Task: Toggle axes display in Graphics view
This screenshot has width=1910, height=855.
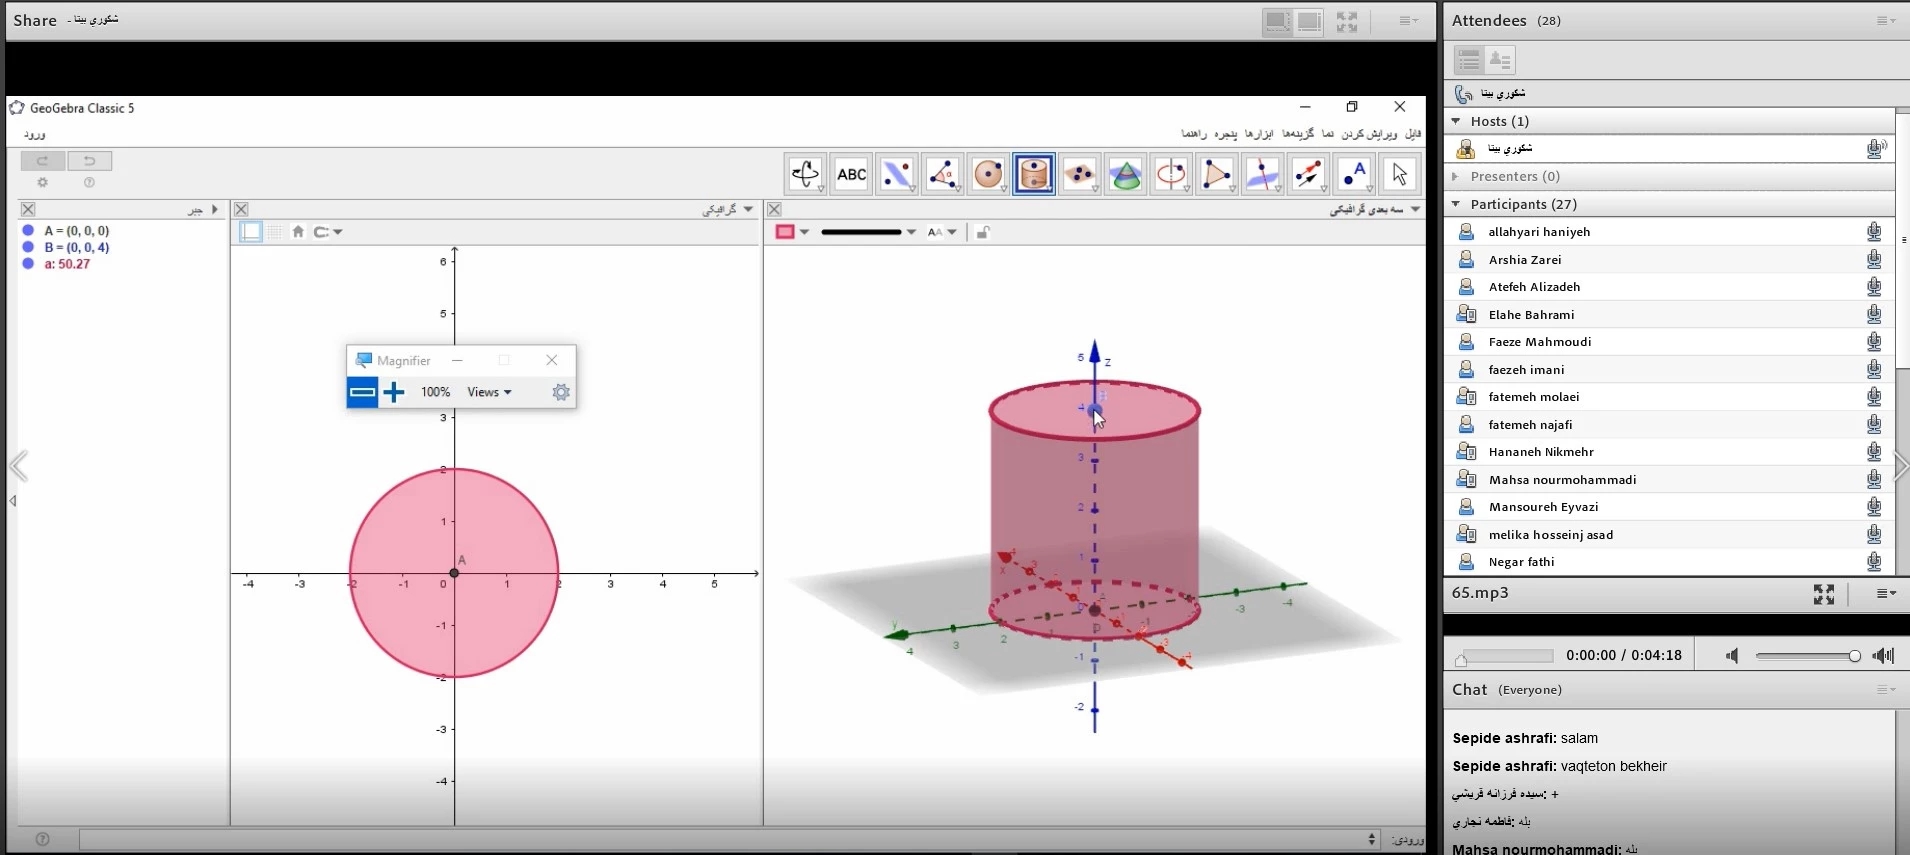Action: coord(251,232)
